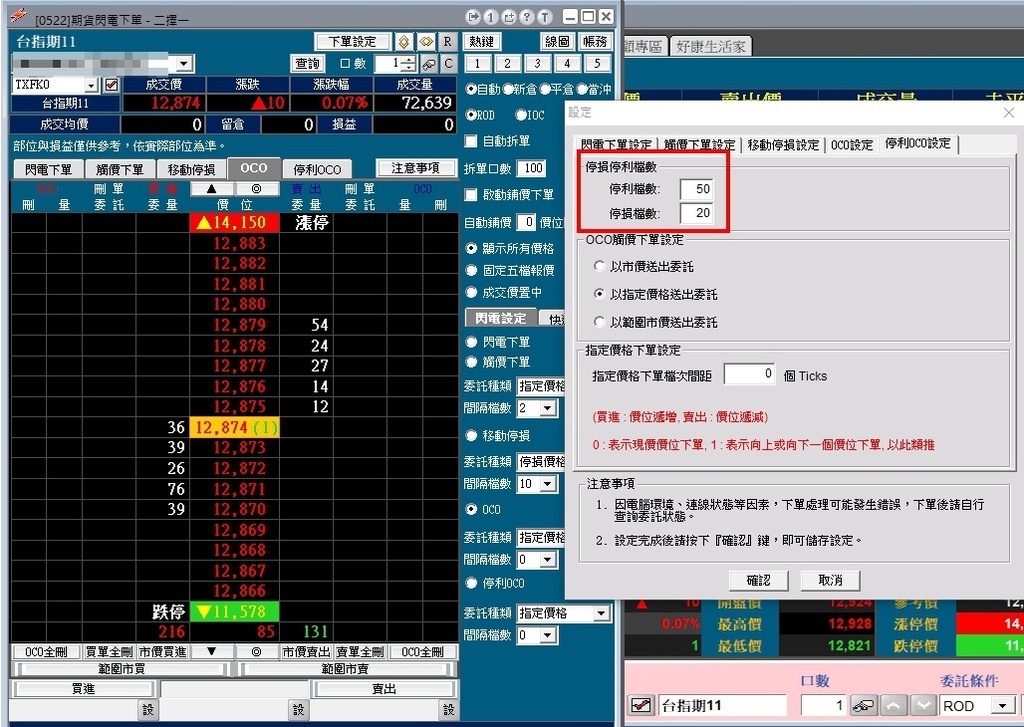Open 移動停損設定 tab in dialog
1024x727 pixels.
click(783, 144)
